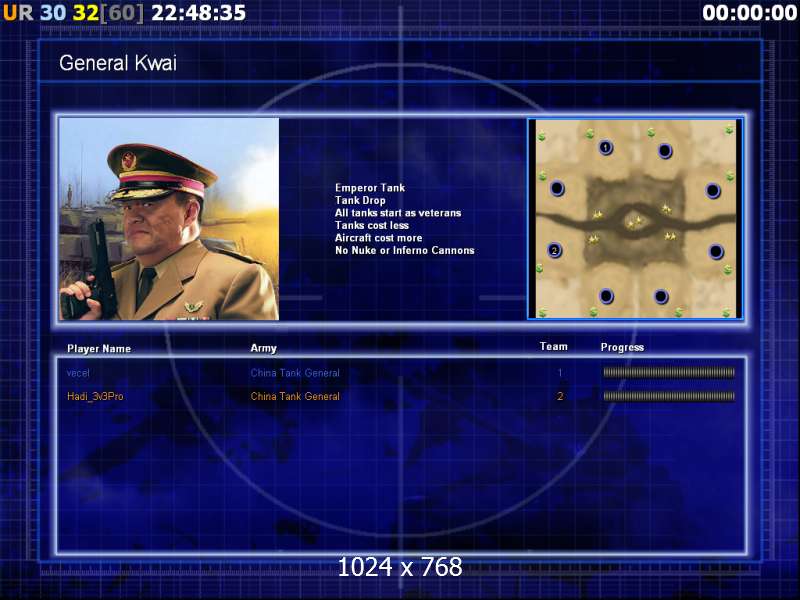The width and height of the screenshot is (800, 600).
Task: Click 'All tanks start as veterans' text
Action: click(x=398, y=213)
